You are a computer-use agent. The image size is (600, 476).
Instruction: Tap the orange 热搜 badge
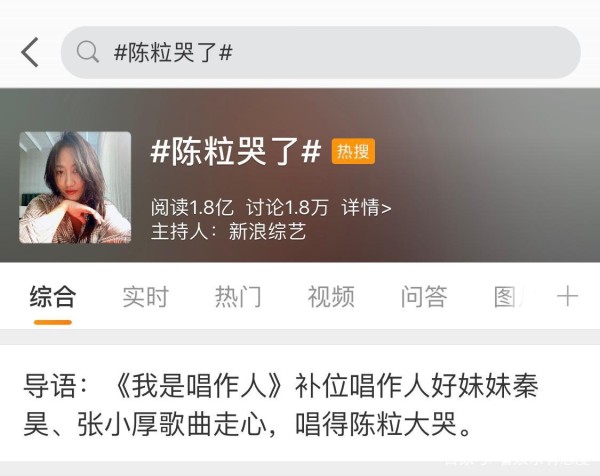tap(353, 152)
